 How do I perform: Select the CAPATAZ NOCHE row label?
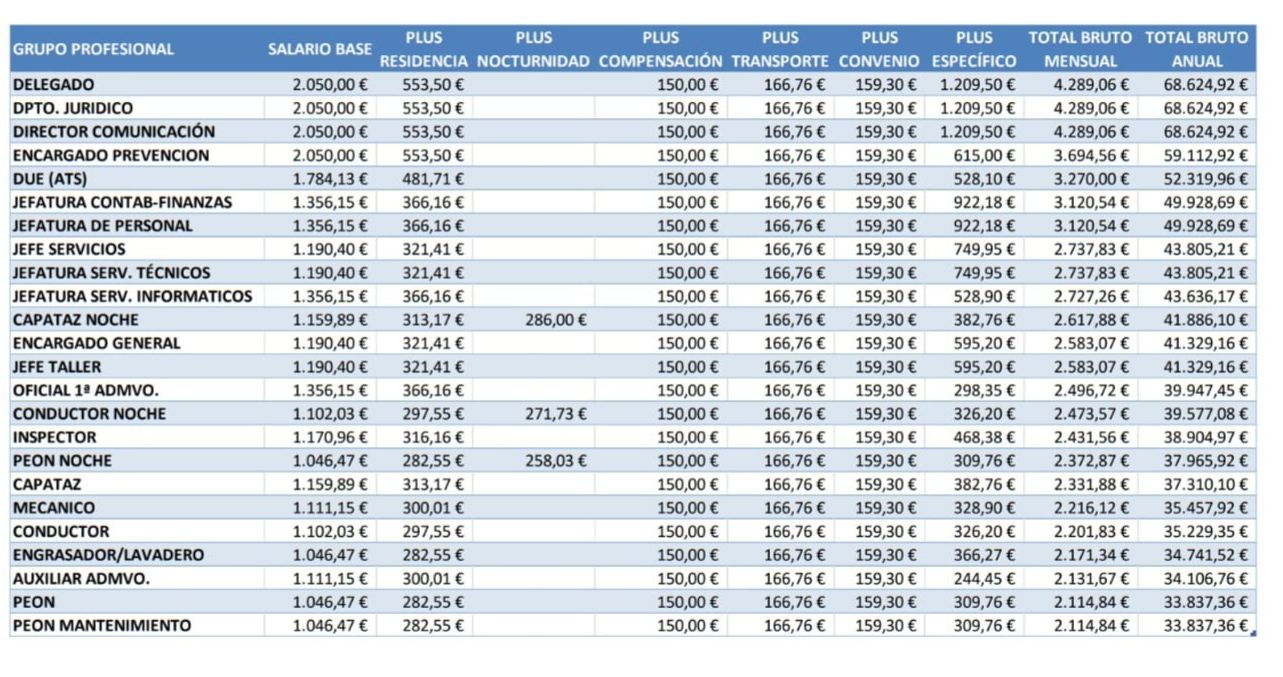(76, 320)
